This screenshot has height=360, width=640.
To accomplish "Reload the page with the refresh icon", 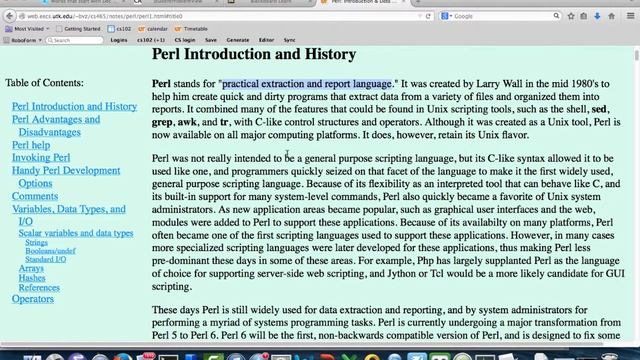I will [428, 16].
